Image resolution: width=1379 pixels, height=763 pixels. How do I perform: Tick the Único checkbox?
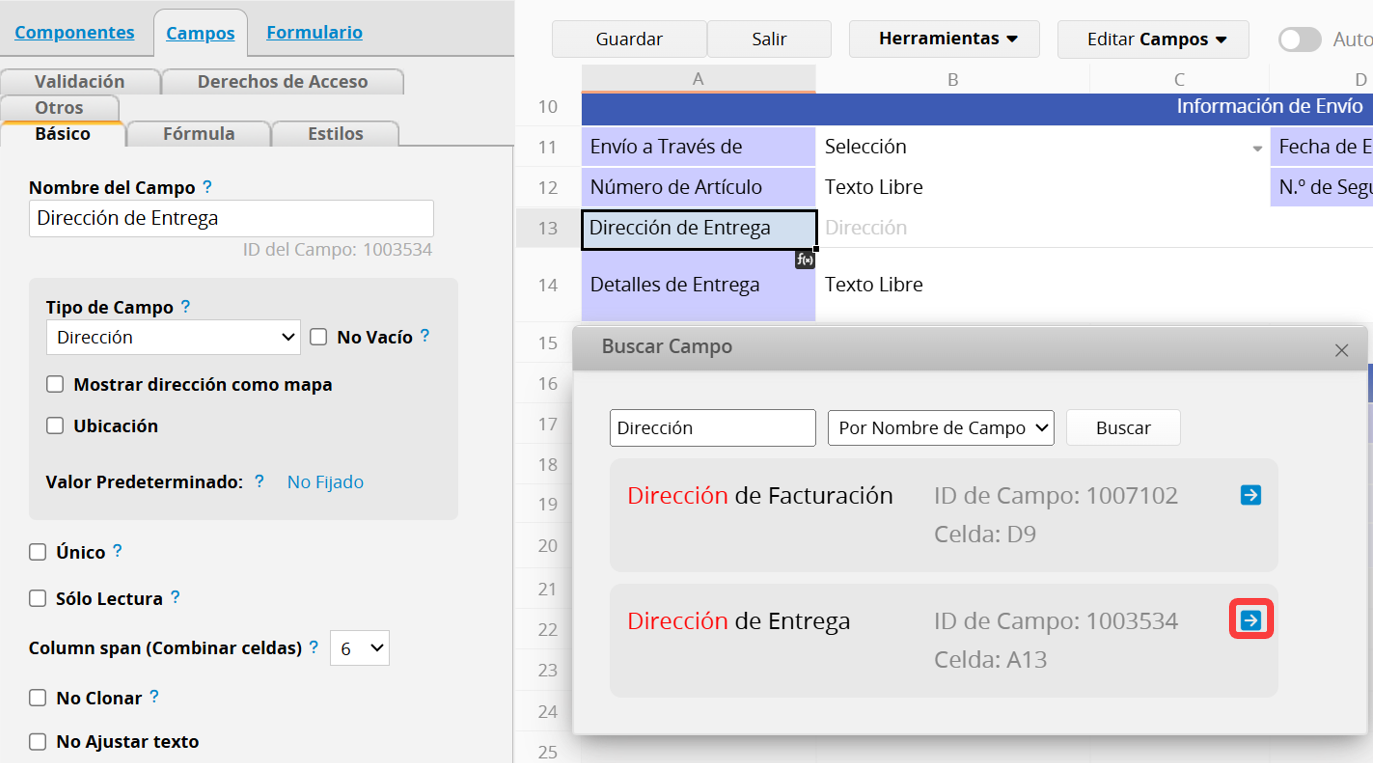[38, 552]
